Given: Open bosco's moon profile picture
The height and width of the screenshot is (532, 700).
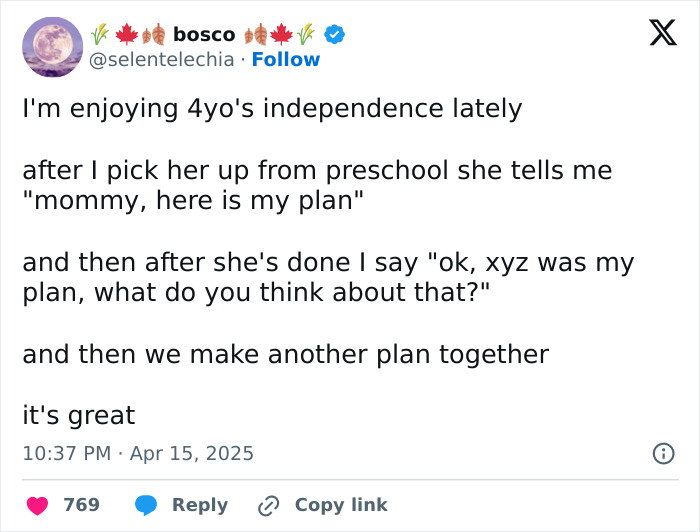Looking at the screenshot, I should coord(53,47).
